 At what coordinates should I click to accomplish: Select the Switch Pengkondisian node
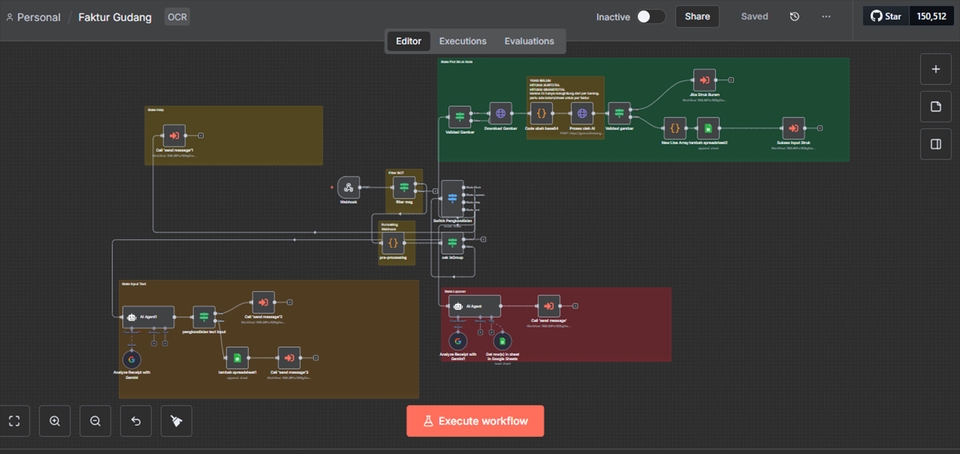point(452,197)
